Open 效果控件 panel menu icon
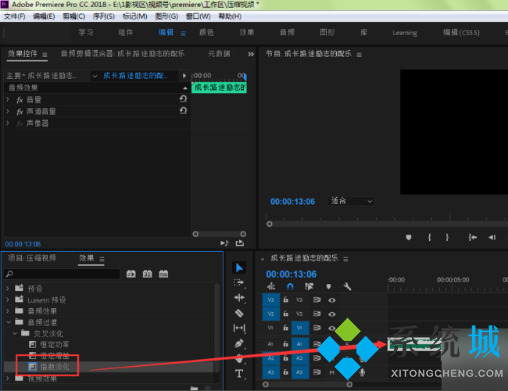508x391 pixels. pyautogui.click(x=45, y=55)
